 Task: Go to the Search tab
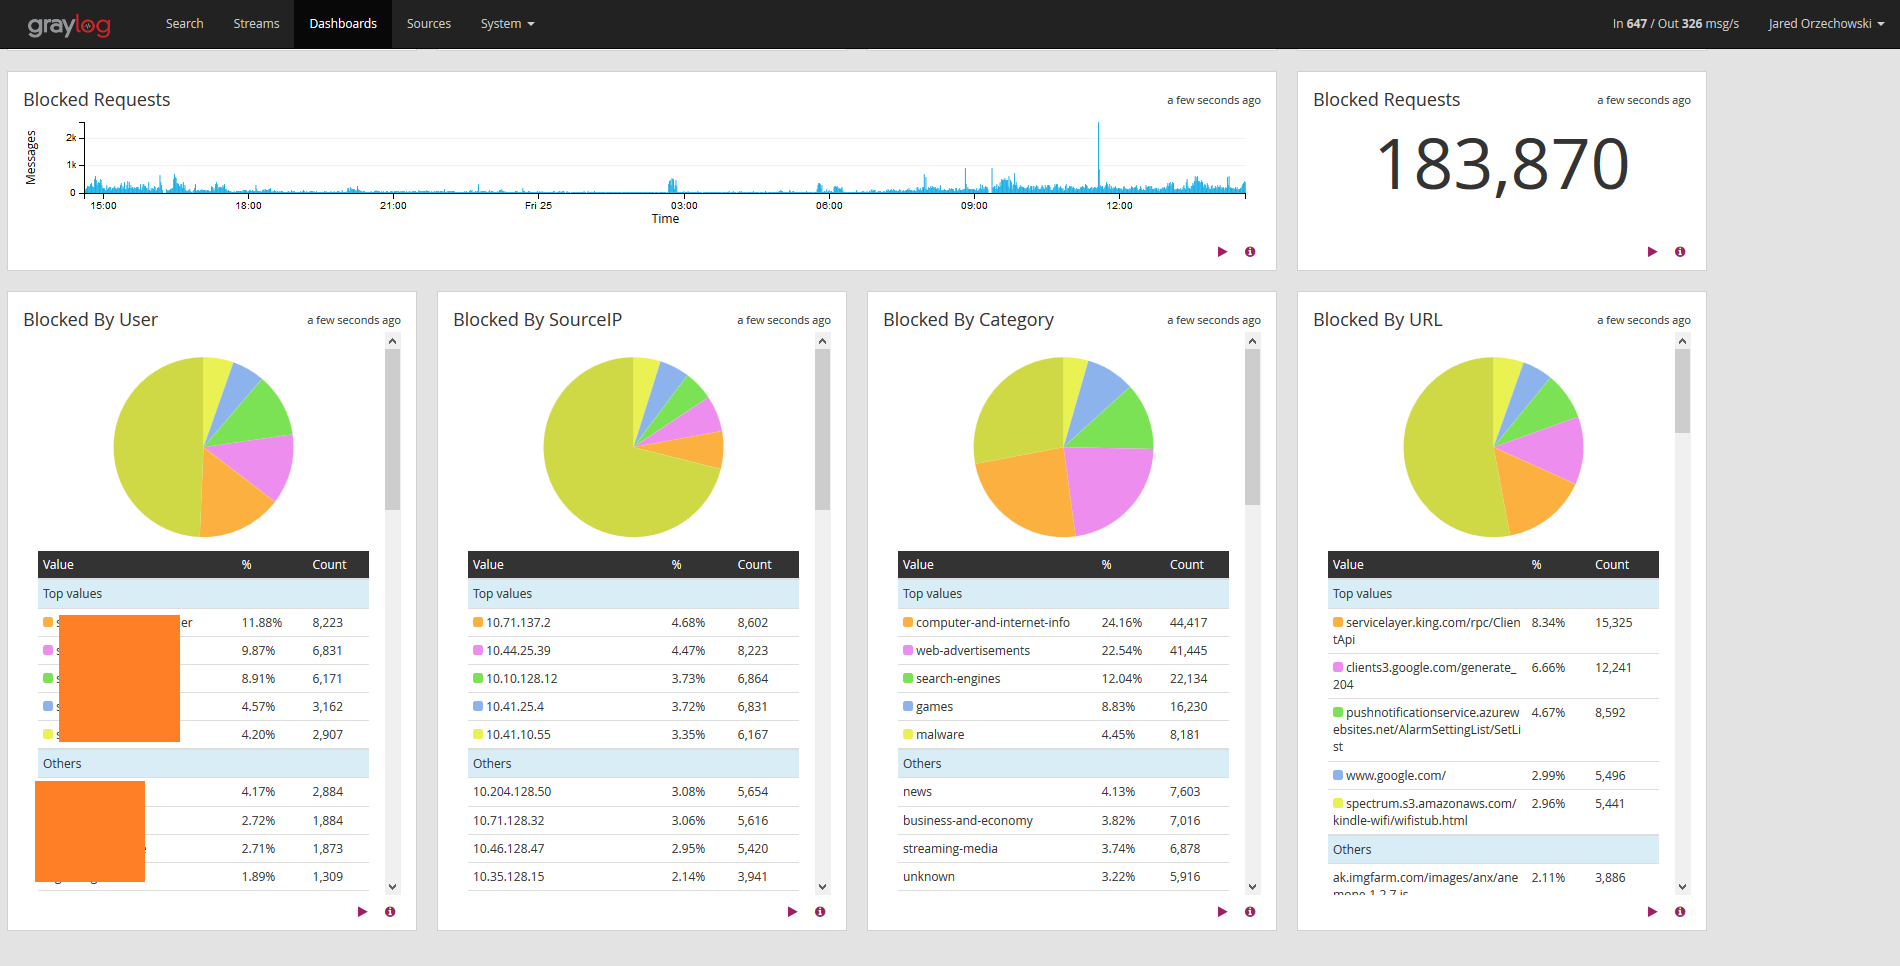click(184, 24)
